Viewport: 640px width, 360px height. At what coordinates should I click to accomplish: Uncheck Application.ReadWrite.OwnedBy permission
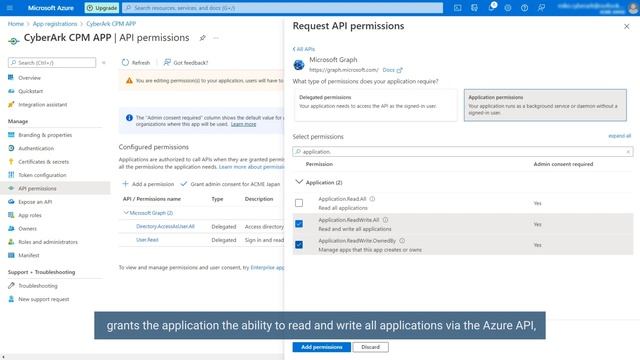pos(299,244)
